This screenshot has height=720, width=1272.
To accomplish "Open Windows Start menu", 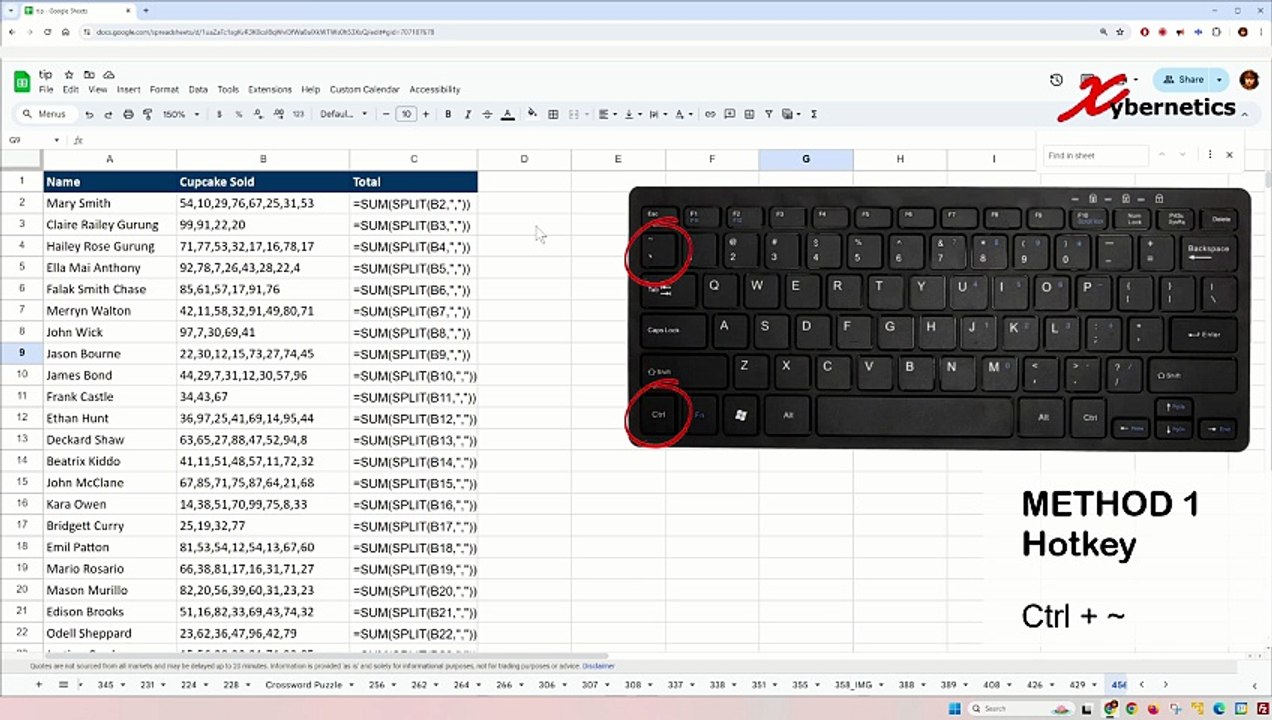I will click(954, 708).
